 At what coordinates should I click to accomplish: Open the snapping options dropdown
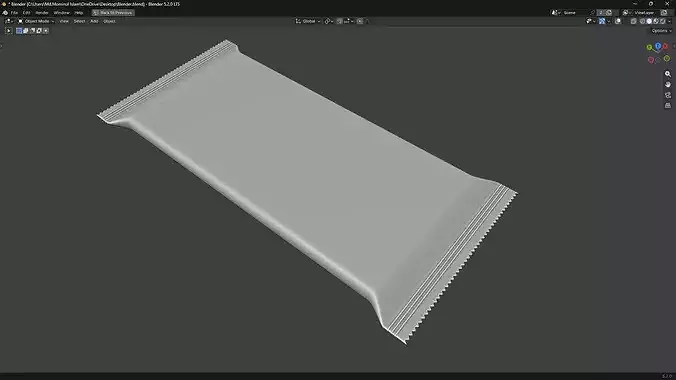[x=348, y=21]
